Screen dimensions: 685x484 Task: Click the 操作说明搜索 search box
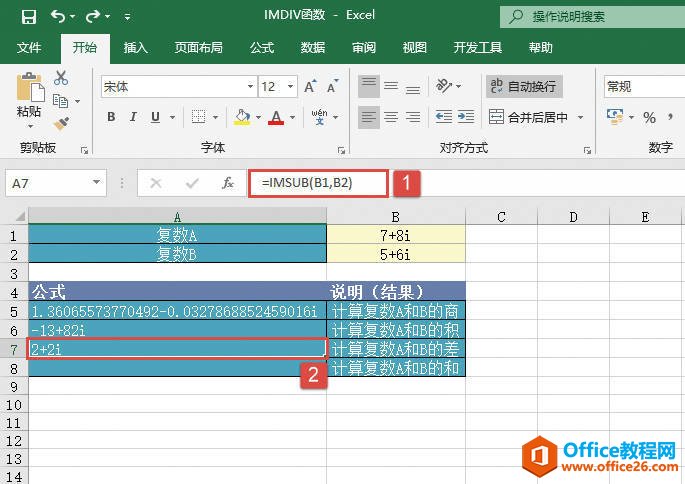click(x=592, y=17)
